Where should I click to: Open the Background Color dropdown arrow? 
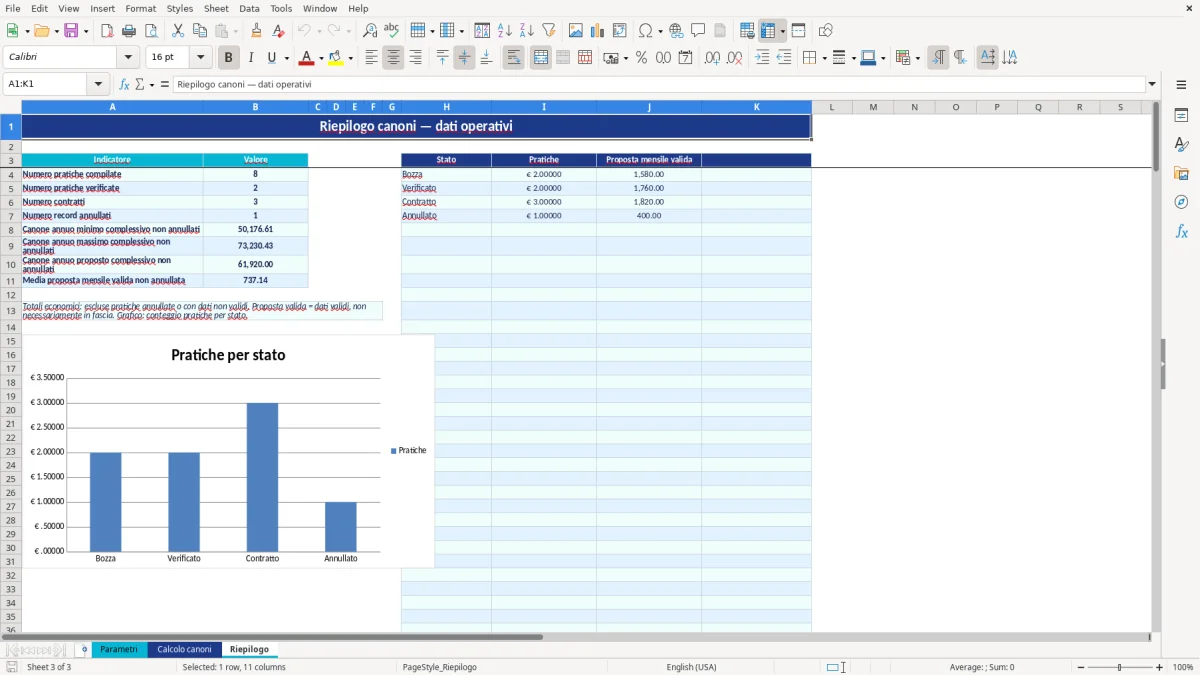[x=351, y=58]
